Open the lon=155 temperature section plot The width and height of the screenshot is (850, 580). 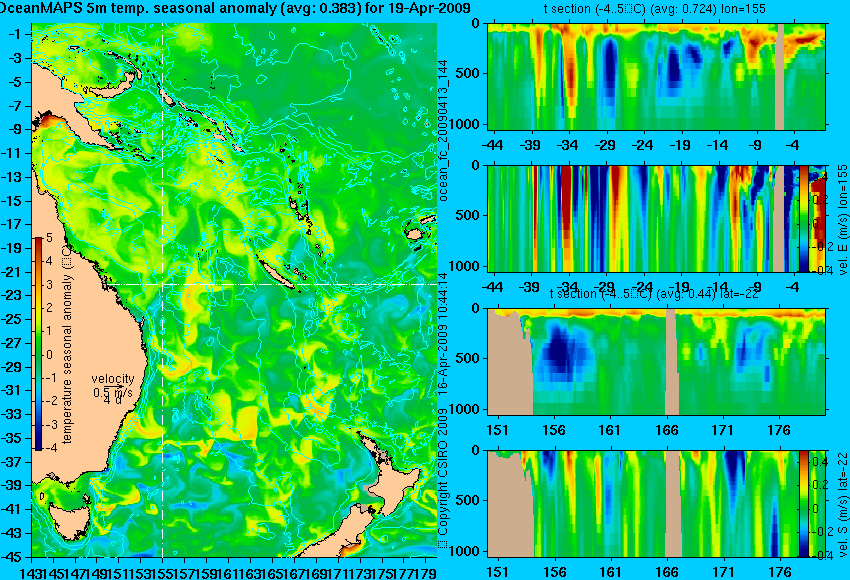pyautogui.click(x=656, y=76)
